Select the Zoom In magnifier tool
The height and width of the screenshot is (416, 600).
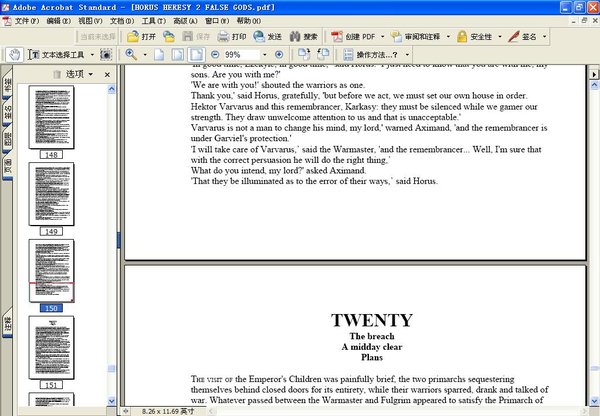[131, 55]
